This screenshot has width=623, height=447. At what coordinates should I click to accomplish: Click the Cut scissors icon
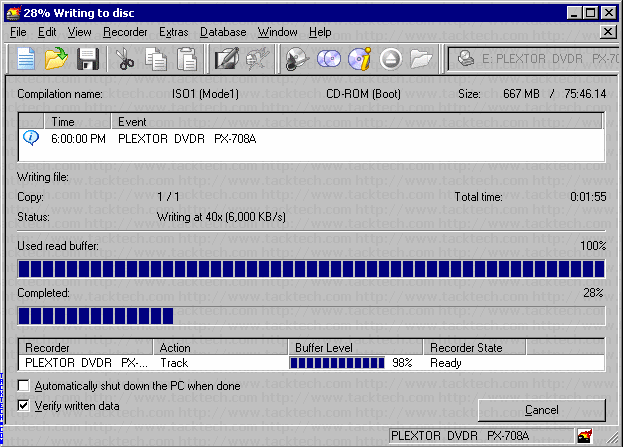tap(125, 59)
